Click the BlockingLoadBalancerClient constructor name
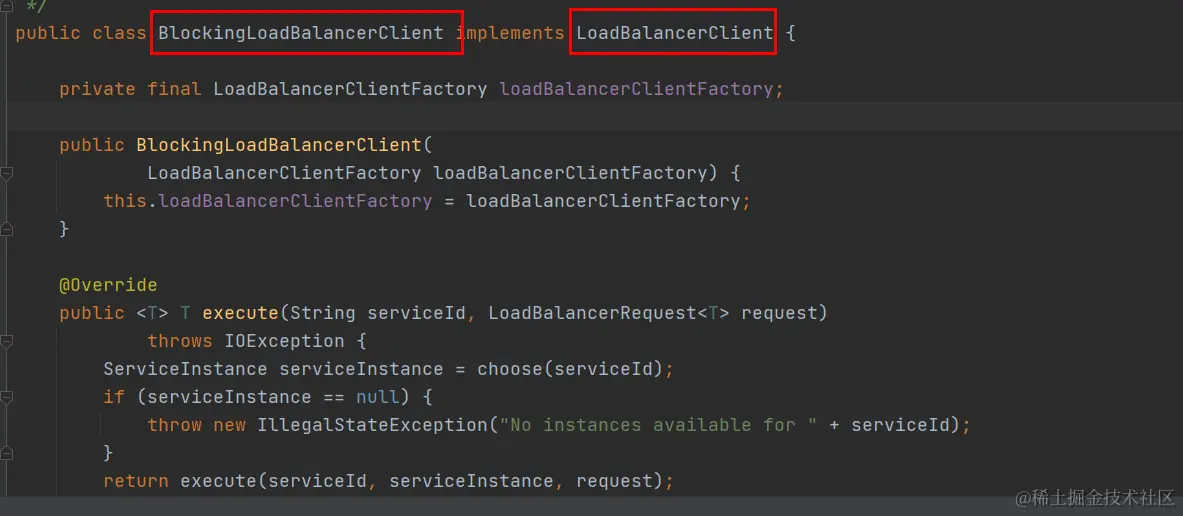 click(x=278, y=145)
